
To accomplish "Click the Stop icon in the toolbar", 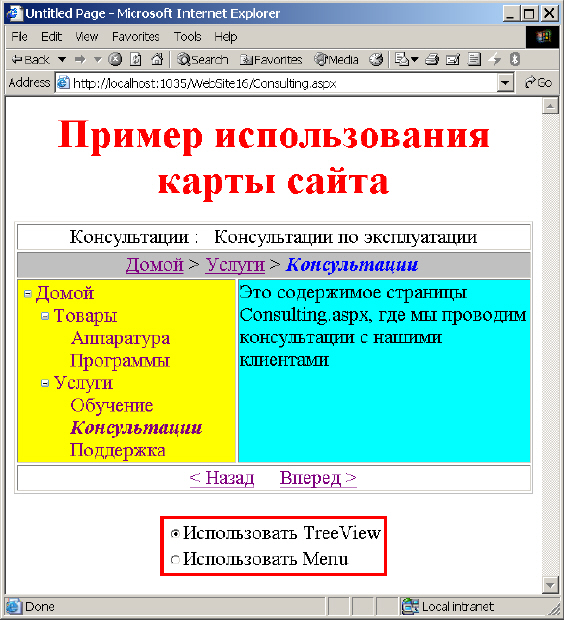I will point(115,60).
